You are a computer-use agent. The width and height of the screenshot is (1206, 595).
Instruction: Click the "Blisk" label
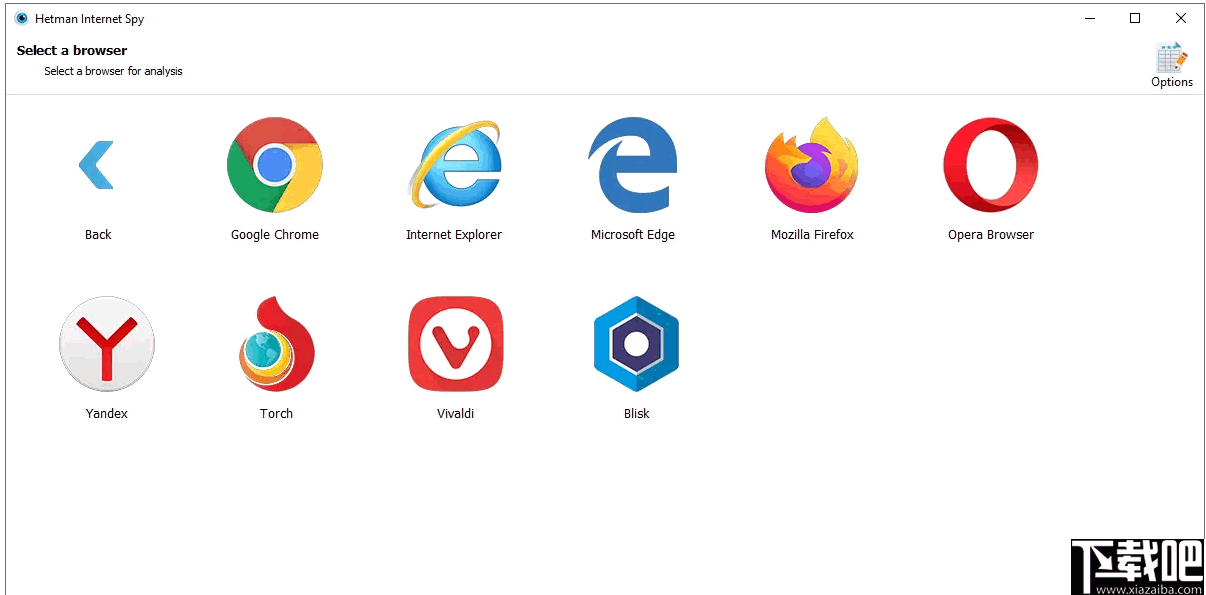(637, 414)
